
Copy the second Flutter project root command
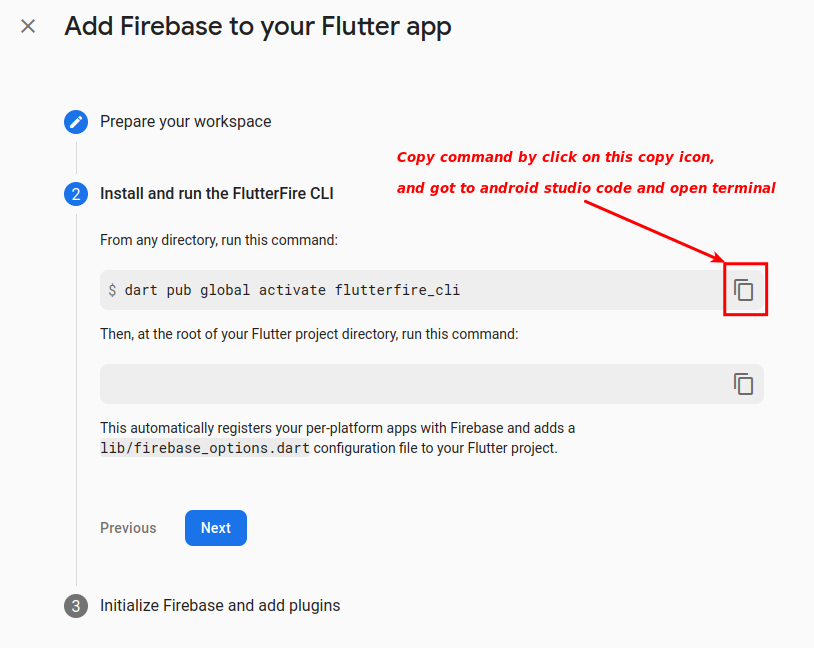[743, 384]
